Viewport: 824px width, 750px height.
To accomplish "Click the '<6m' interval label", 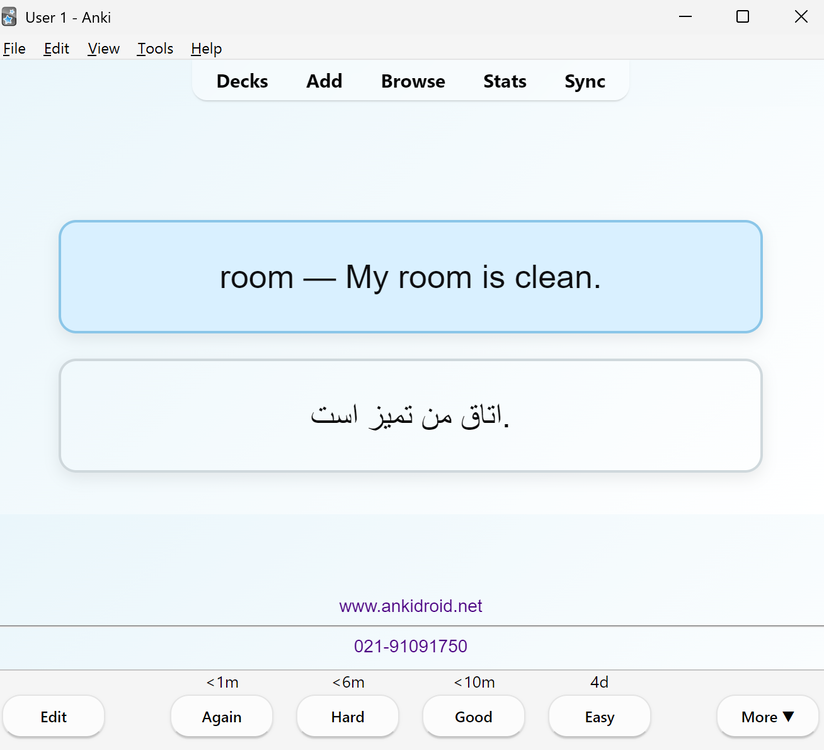I will 348,682.
